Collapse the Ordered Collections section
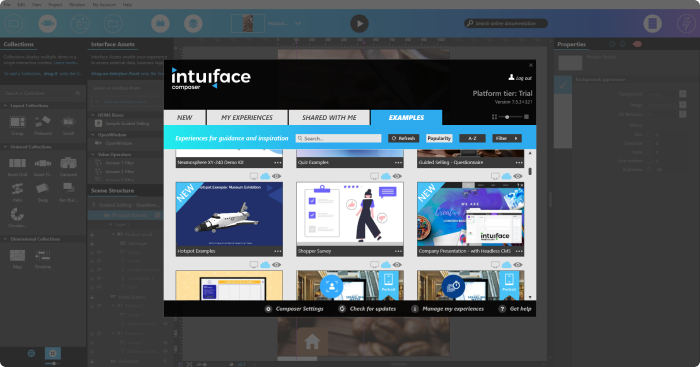This screenshot has width=700, height=367. tap(5, 147)
